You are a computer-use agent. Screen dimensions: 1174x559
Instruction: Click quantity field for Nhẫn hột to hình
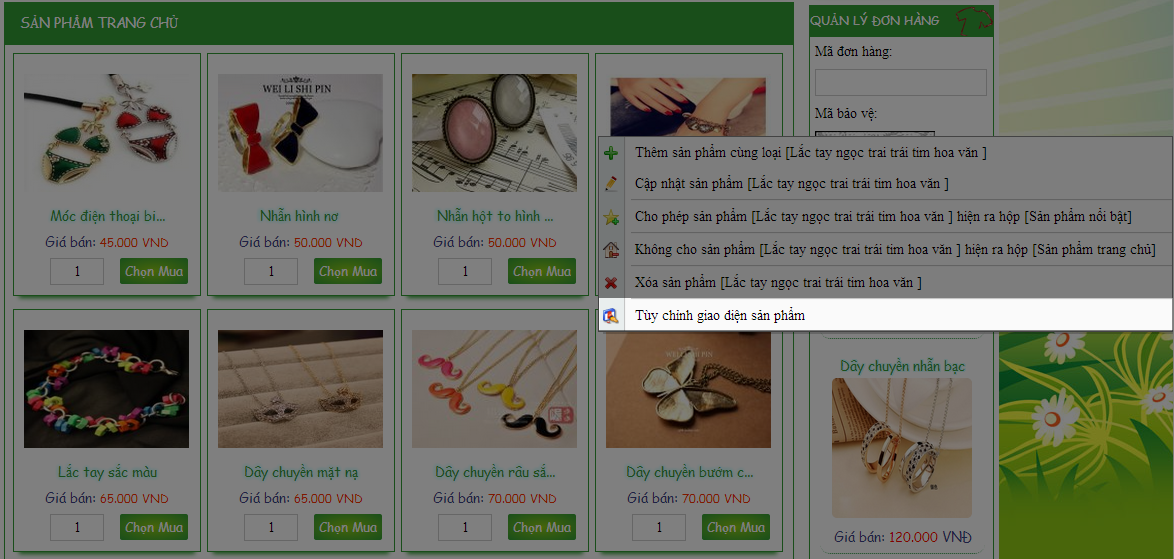point(465,271)
